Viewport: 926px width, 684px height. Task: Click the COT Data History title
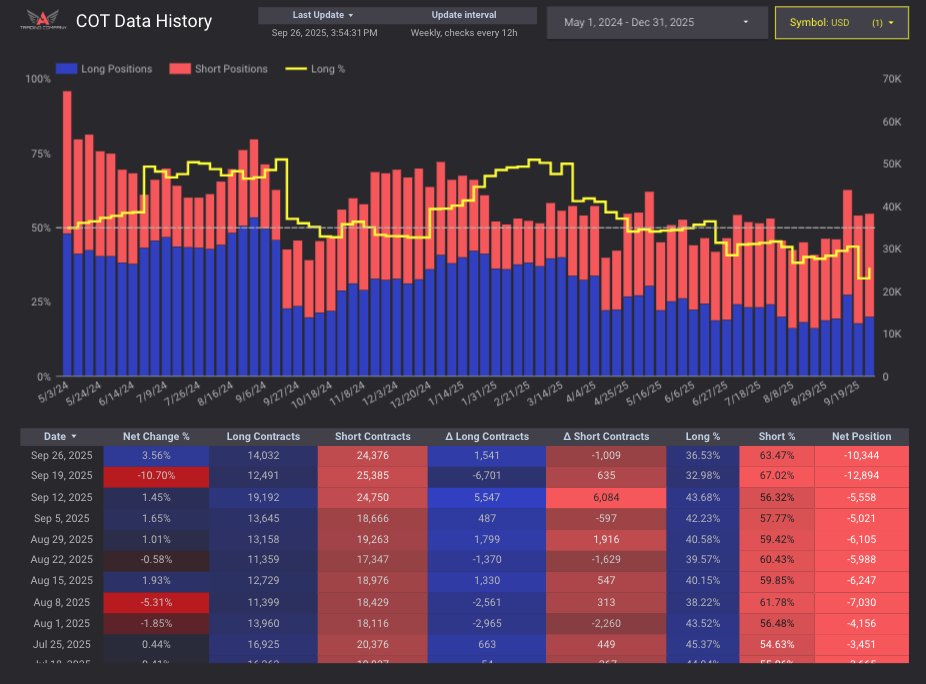pos(144,21)
